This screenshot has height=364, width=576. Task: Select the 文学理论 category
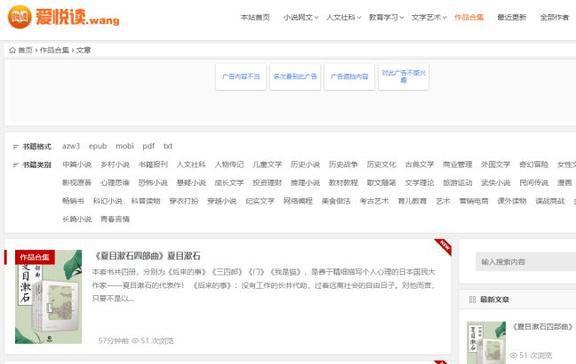click(x=420, y=183)
